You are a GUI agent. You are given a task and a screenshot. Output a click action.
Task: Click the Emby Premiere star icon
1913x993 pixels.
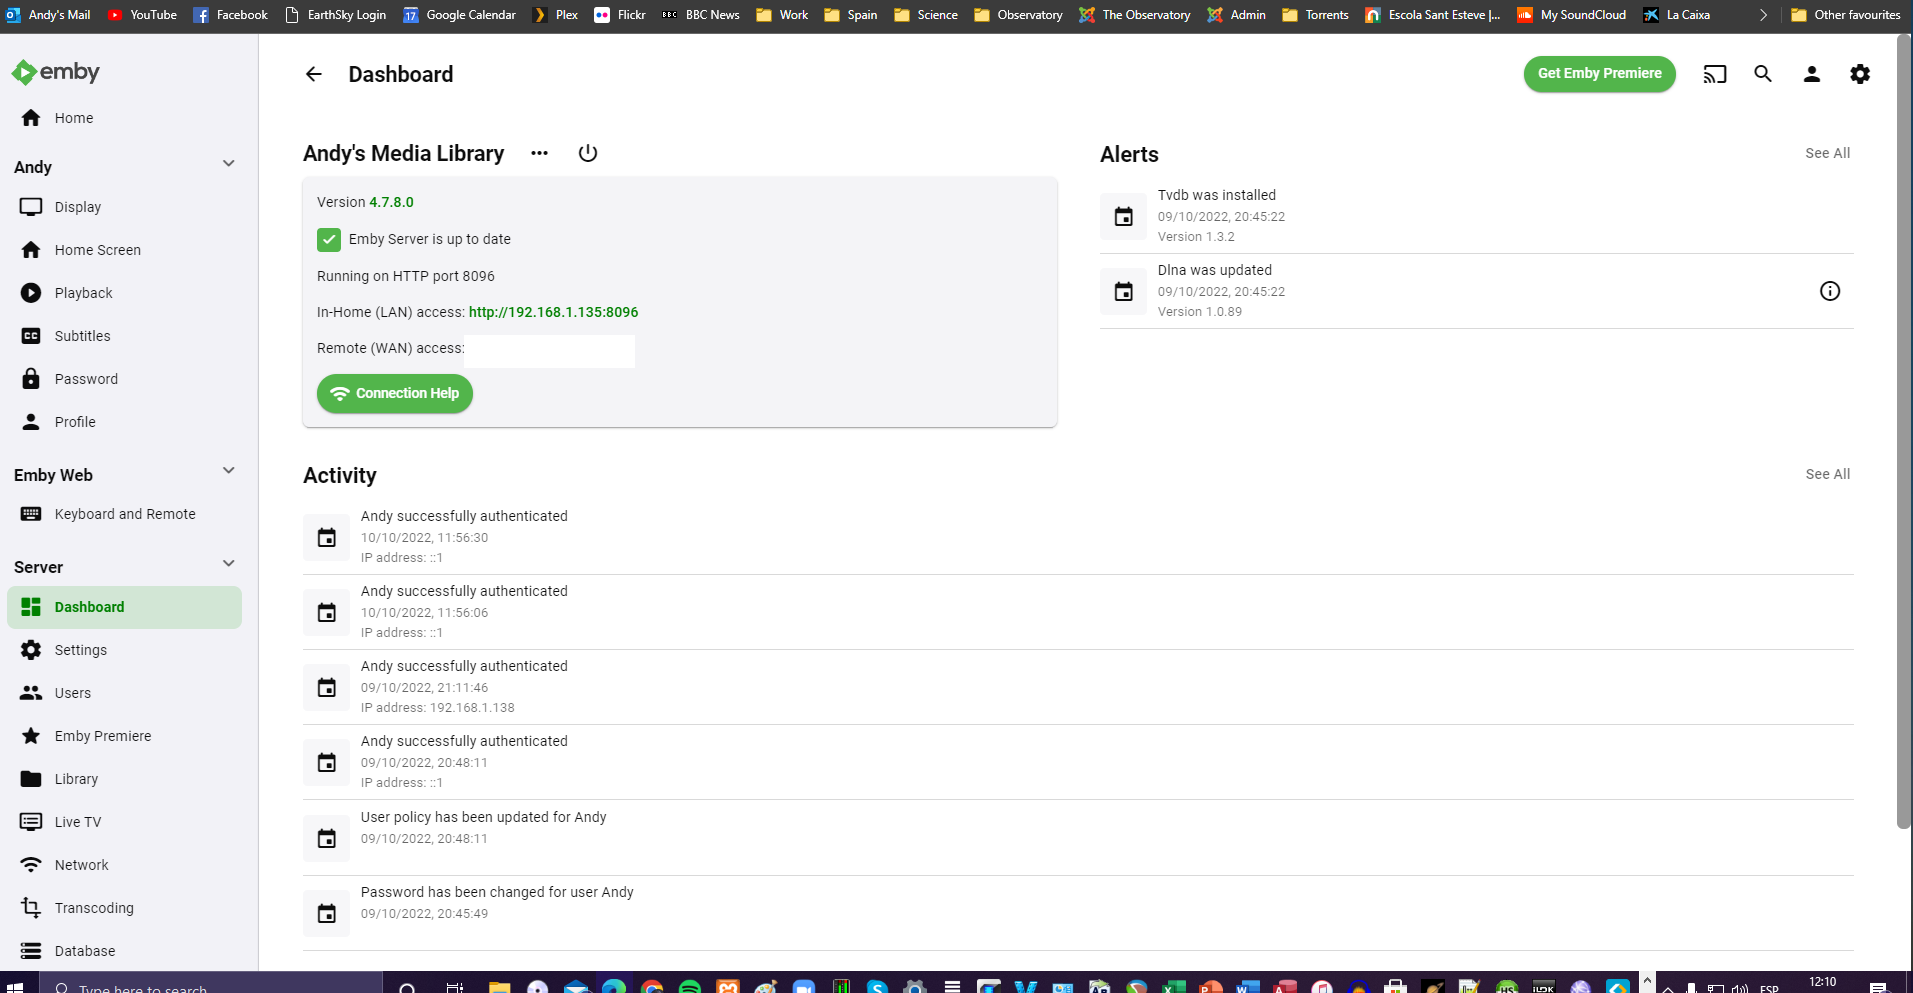coord(31,736)
